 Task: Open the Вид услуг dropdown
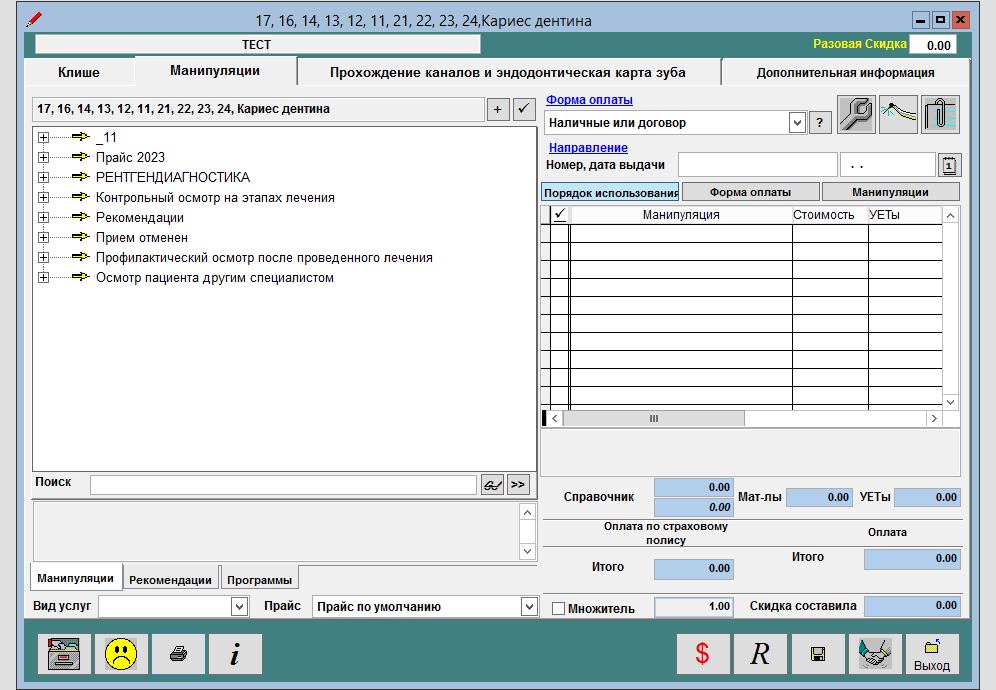(239, 606)
